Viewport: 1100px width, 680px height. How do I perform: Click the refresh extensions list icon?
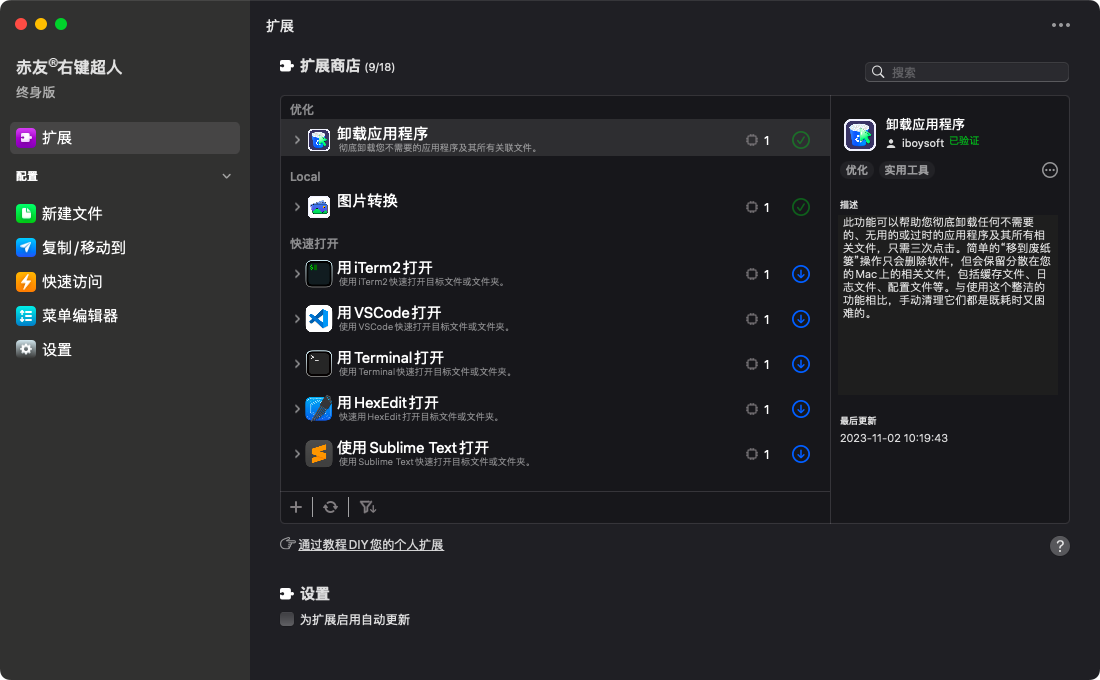tap(330, 507)
